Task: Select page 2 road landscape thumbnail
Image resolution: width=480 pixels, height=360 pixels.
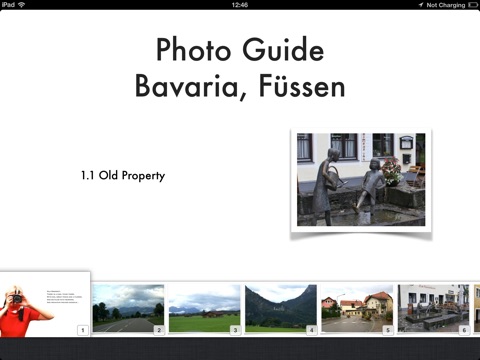Action: pos(128,308)
